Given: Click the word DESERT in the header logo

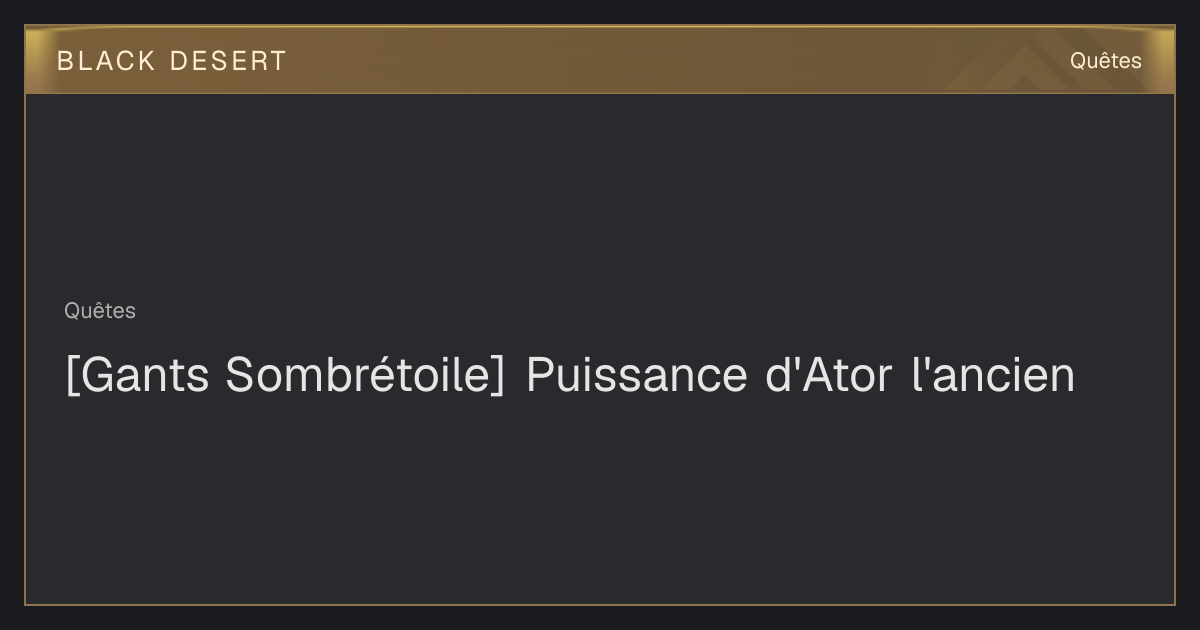Looking at the screenshot, I should tap(228, 61).
